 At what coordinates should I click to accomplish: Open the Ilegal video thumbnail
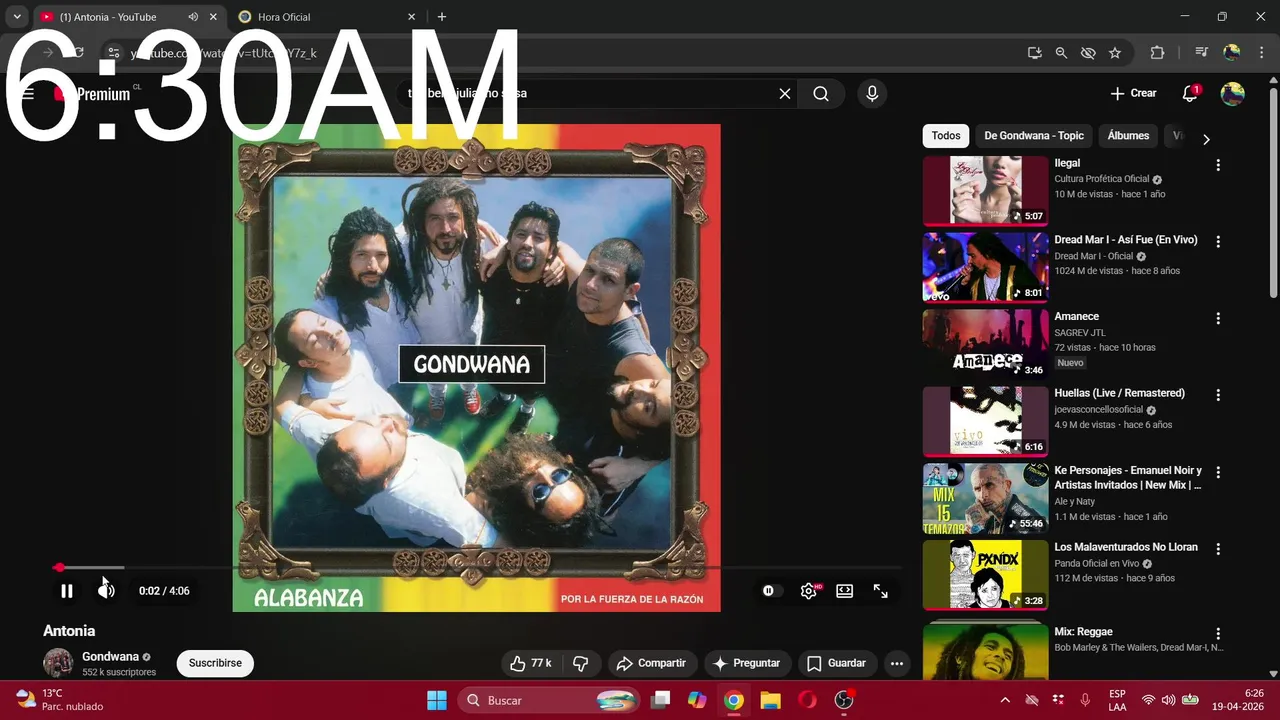[985, 190]
